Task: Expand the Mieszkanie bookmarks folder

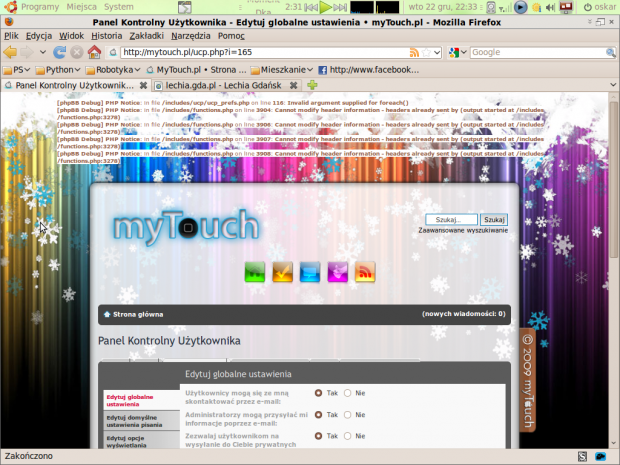Action: click(x=282, y=70)
